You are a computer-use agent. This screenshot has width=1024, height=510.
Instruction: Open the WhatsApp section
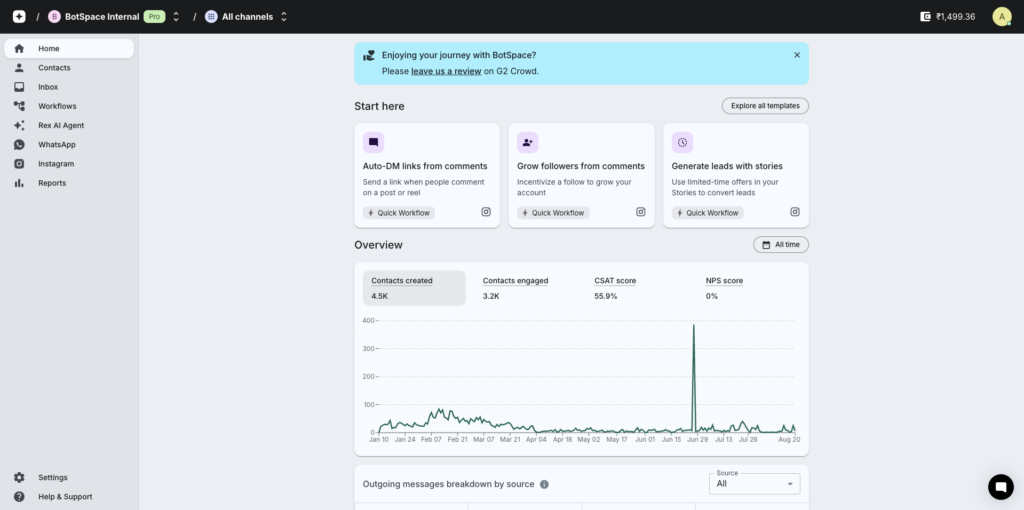pyautogui.click(x=69, y=144)
